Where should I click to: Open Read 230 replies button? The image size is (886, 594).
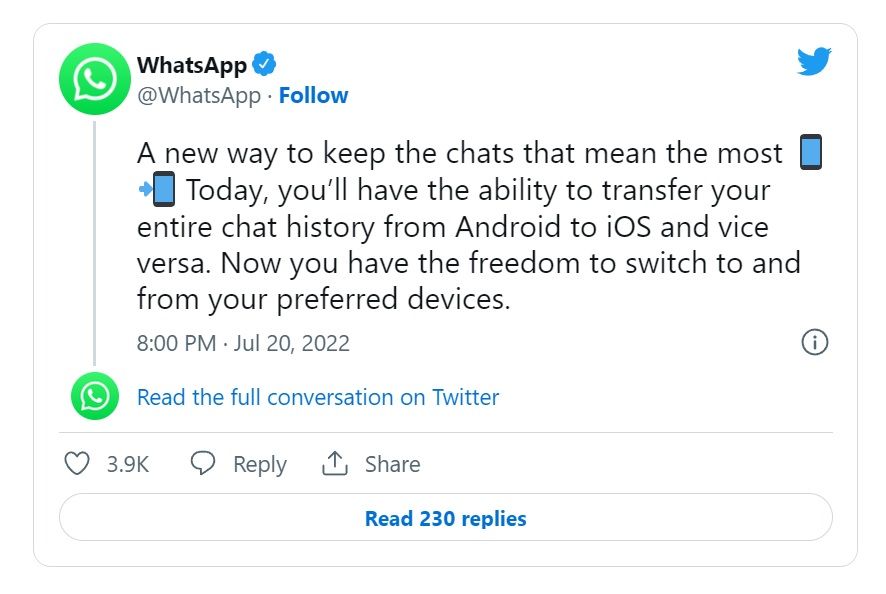(445, 519)
